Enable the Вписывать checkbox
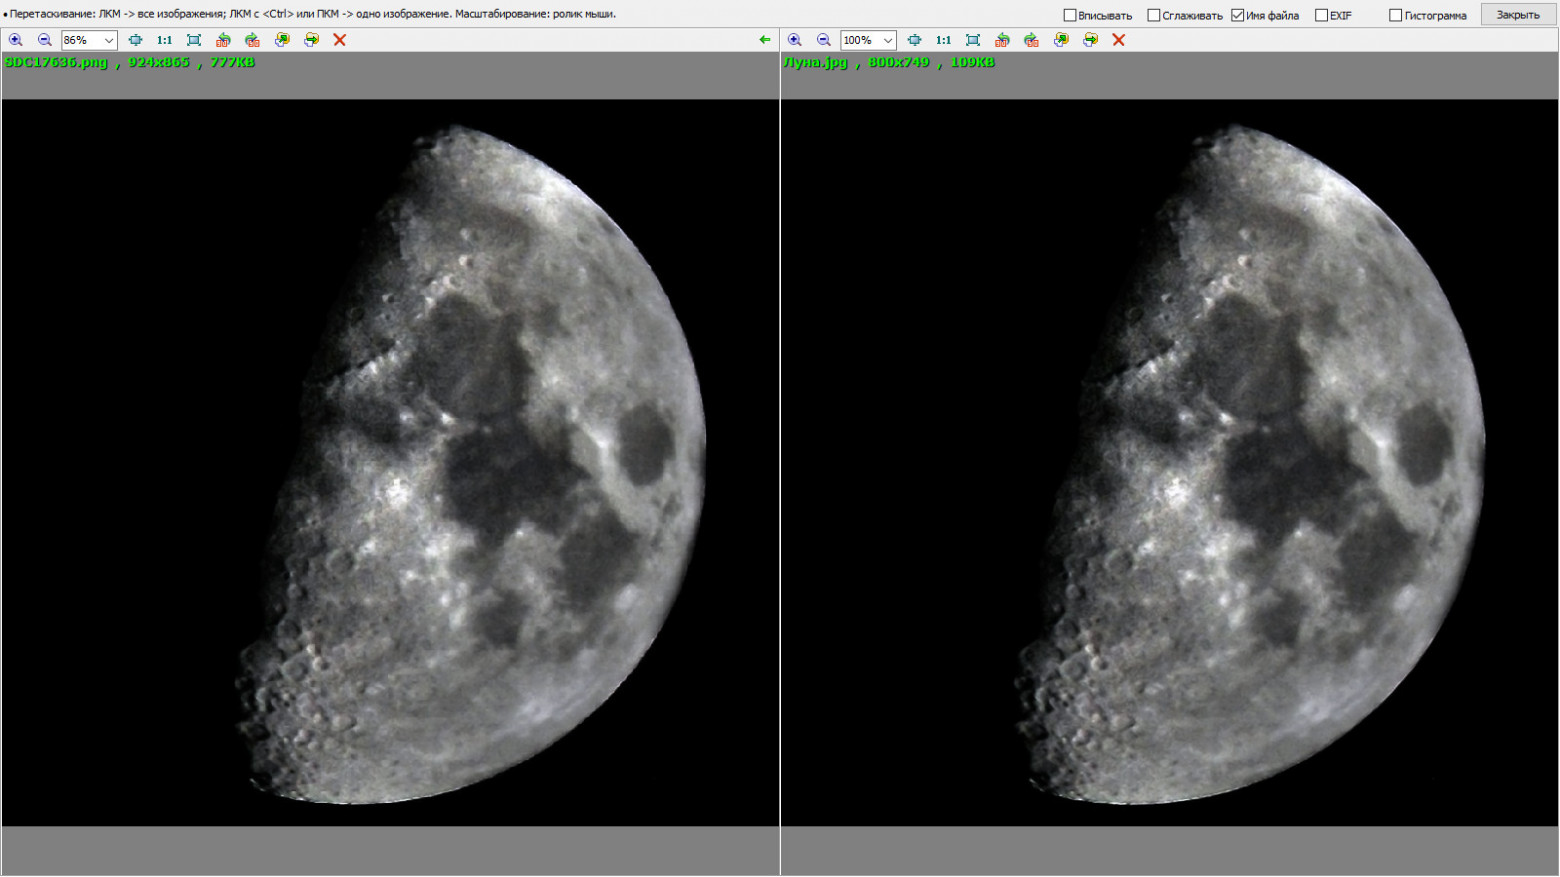1560x877 pixels. tap(1070, 15)
